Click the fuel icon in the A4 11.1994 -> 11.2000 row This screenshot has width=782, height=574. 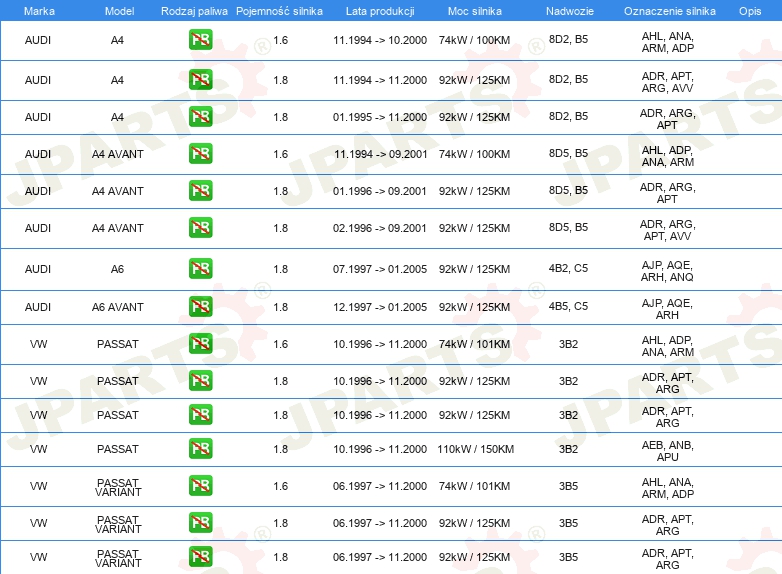(x=200, y=80)
